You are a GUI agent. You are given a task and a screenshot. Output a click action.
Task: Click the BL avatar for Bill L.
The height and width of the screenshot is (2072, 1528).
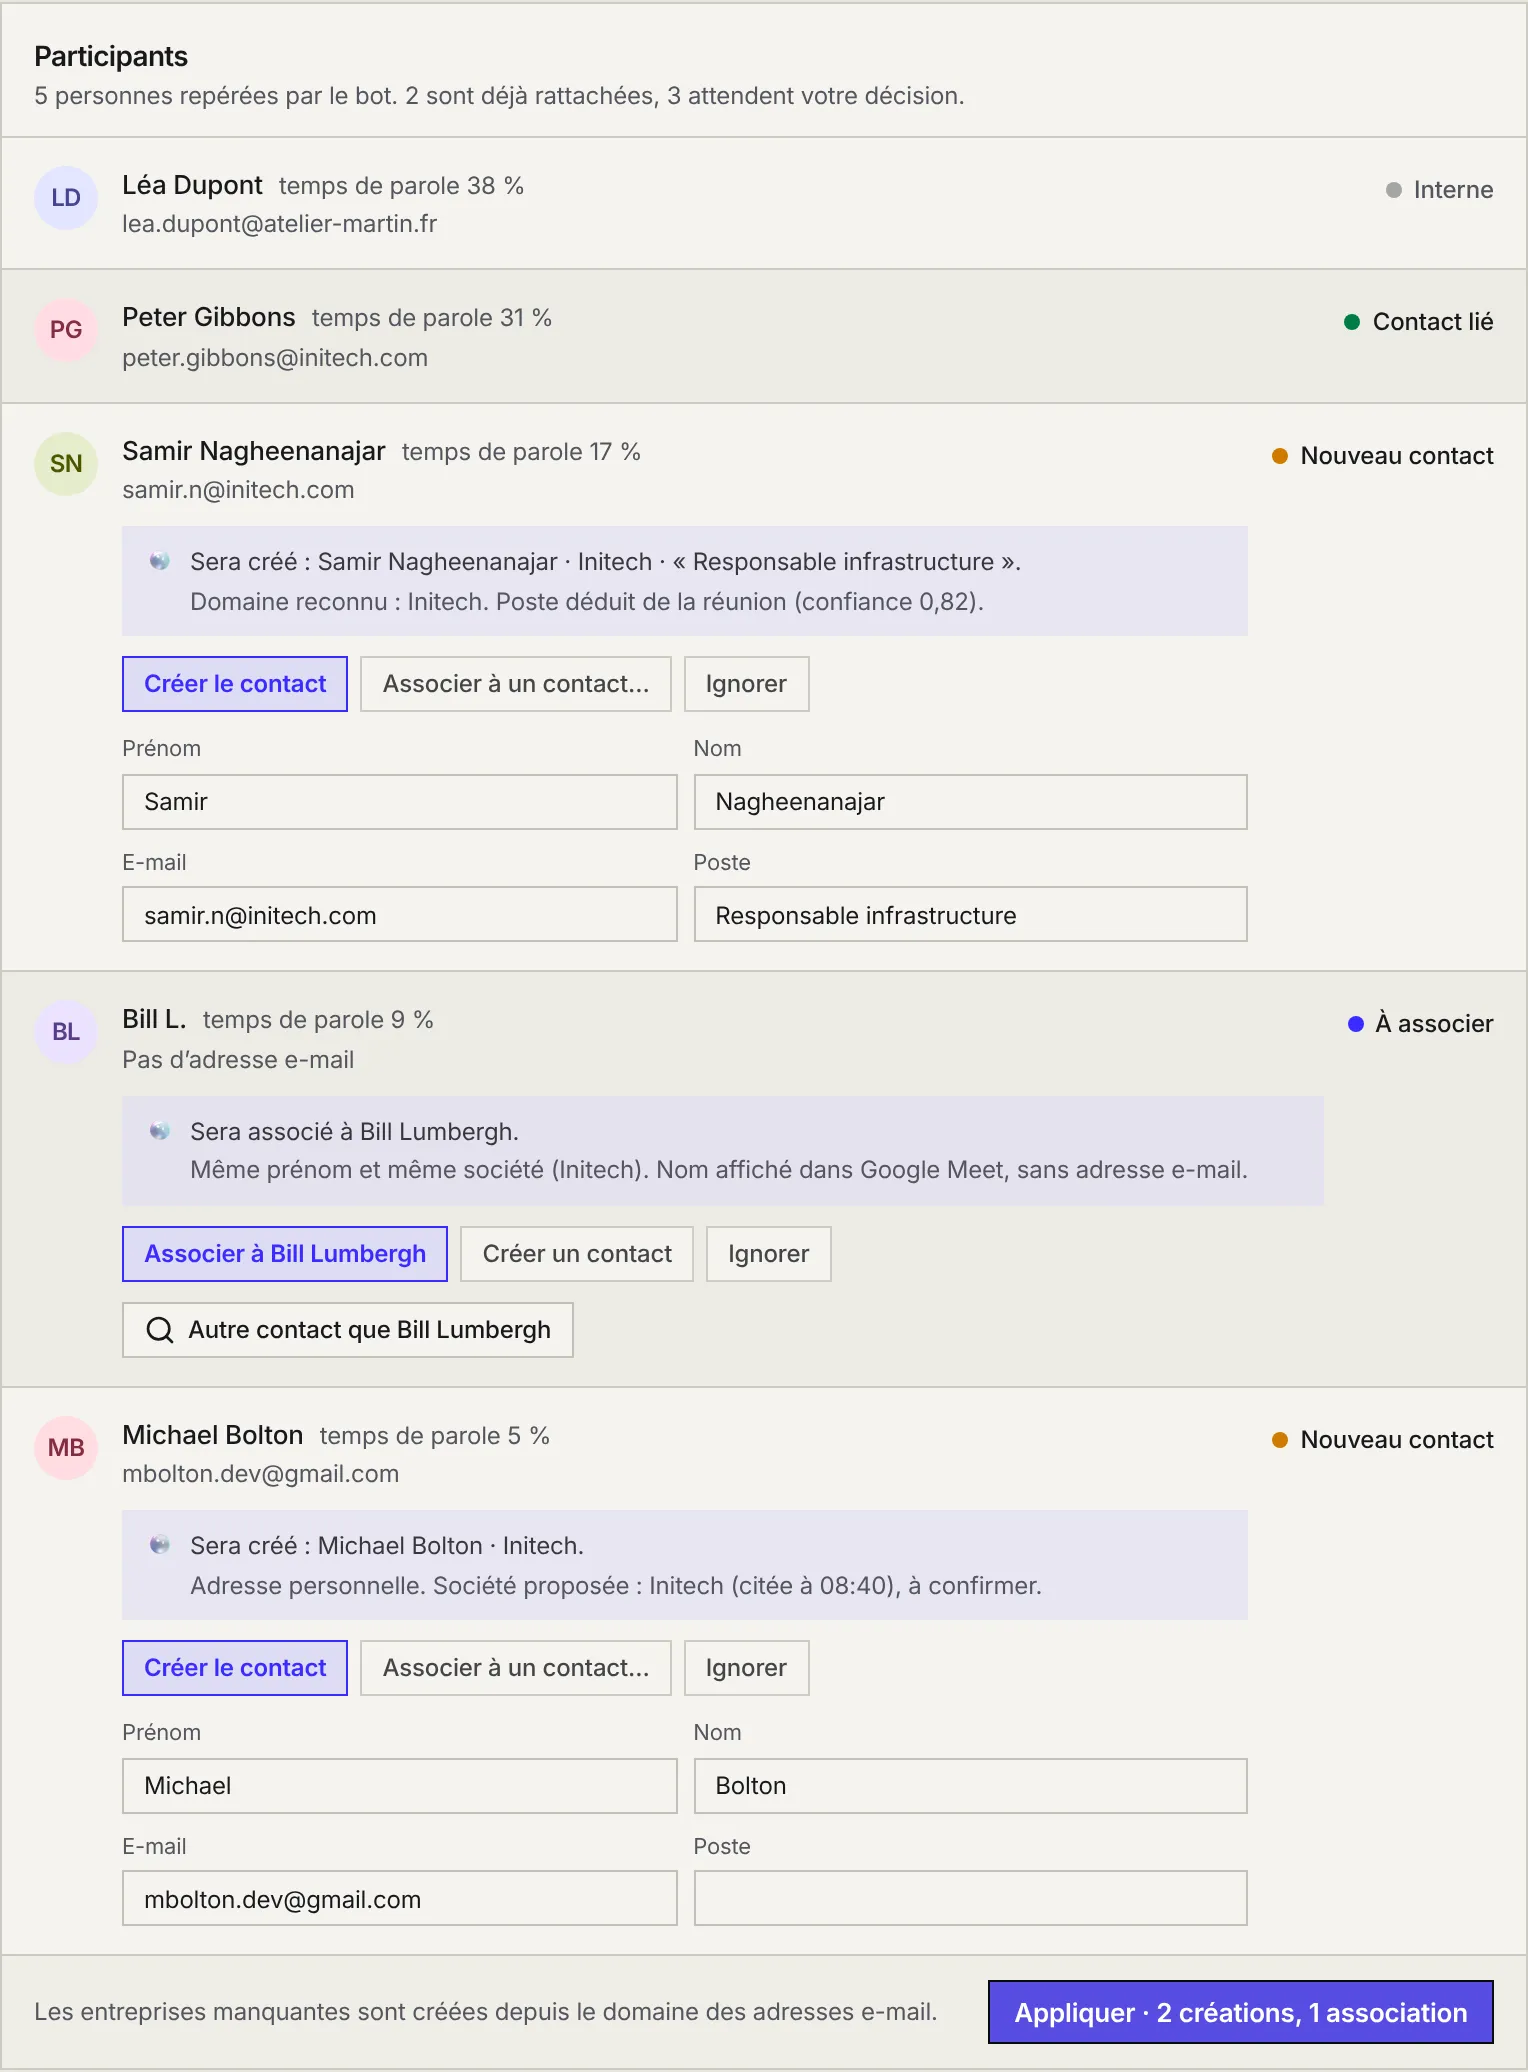tap(66, 1032)
